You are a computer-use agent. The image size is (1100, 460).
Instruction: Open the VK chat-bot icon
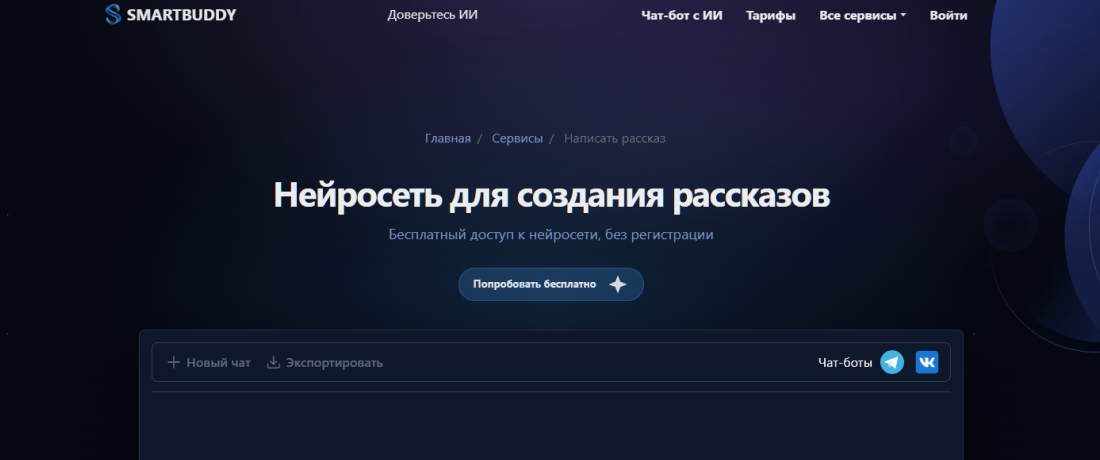coord(927,362)
